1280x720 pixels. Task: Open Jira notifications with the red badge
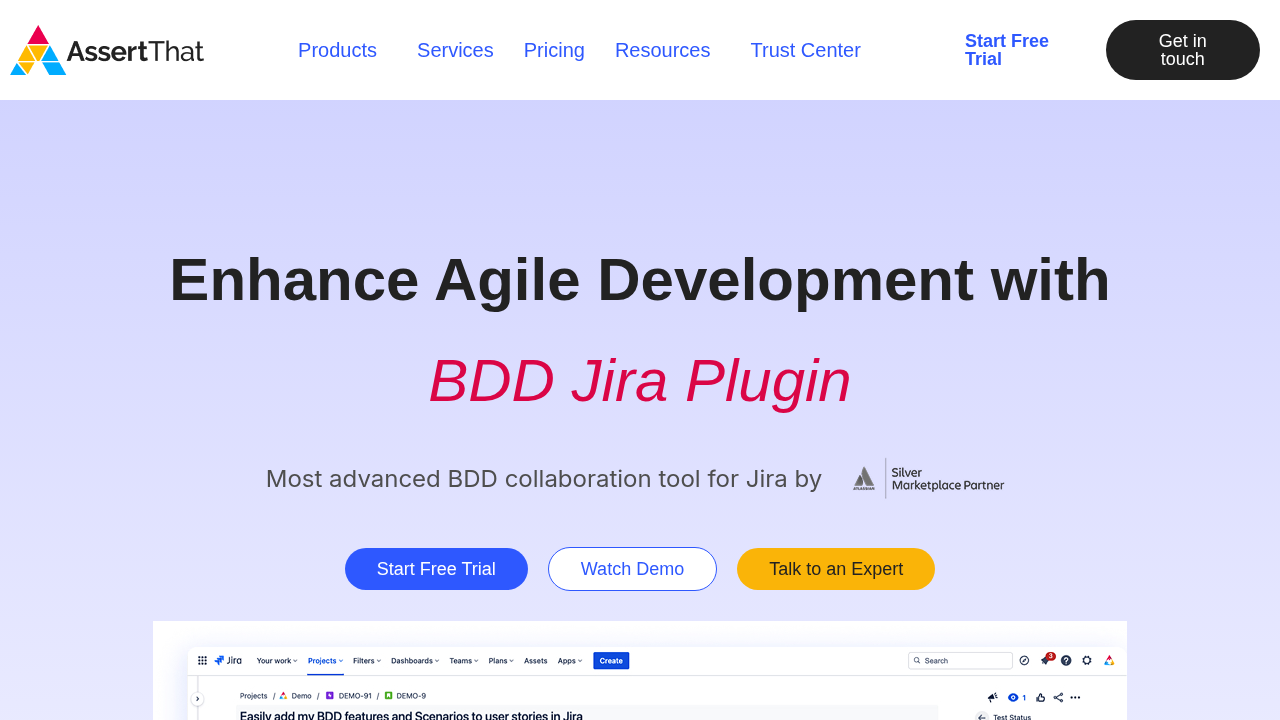(1046, 660)
